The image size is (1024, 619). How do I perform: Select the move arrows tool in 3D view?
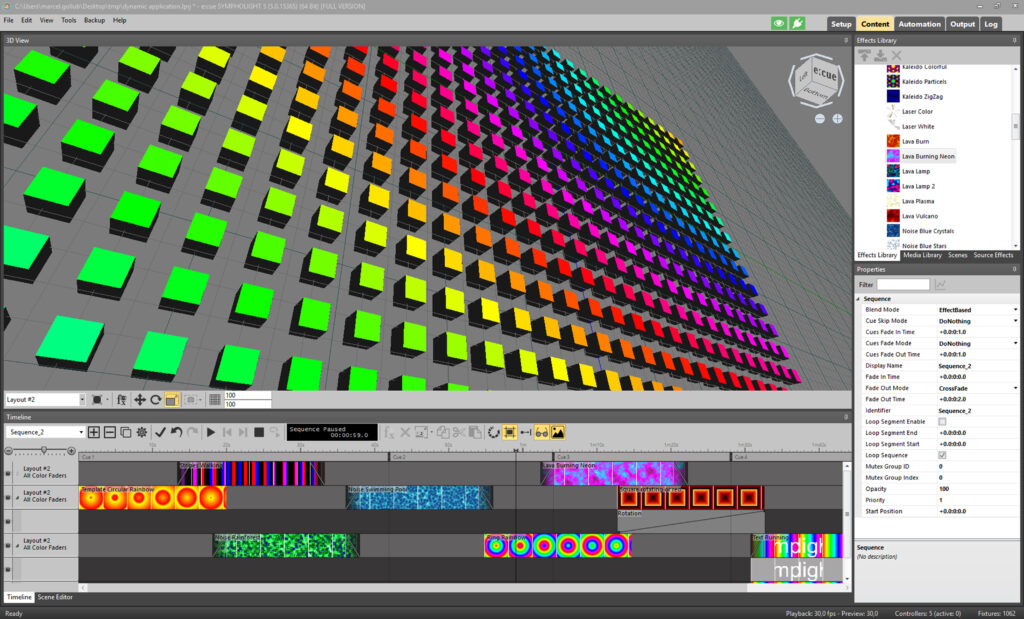click(x=140, y=399)
